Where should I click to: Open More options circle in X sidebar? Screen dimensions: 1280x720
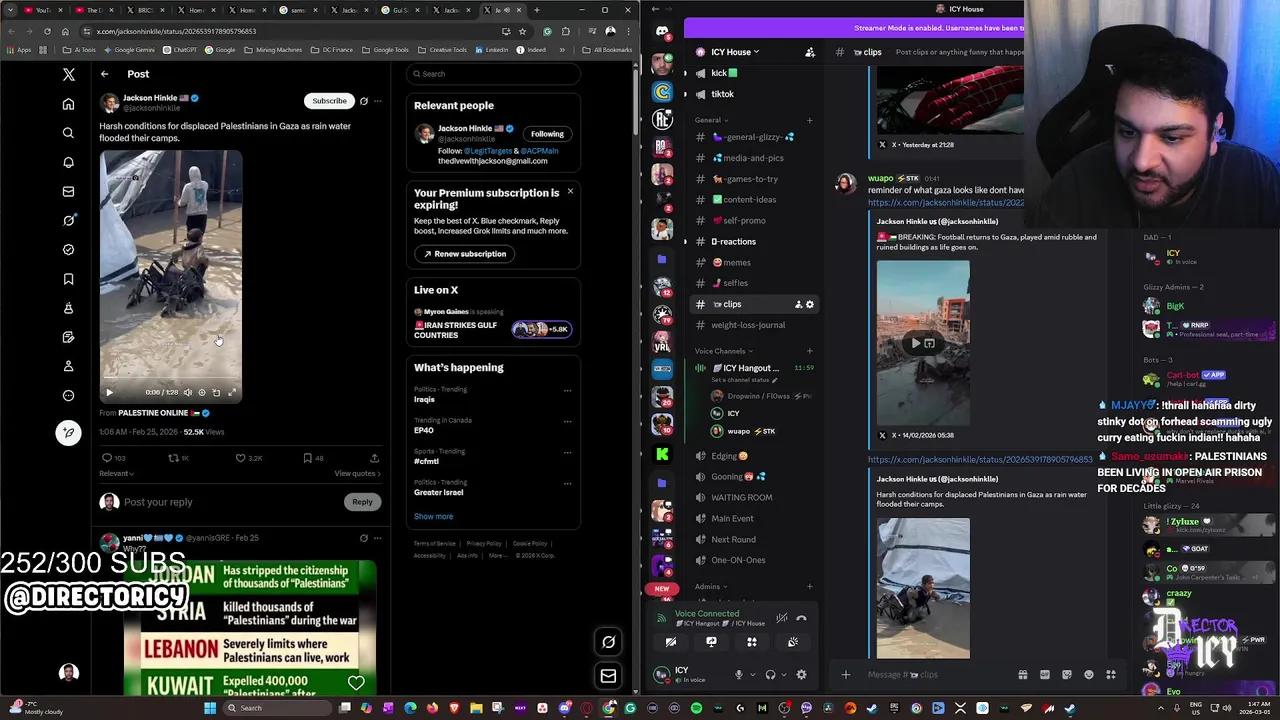click(x=68, y=395)
